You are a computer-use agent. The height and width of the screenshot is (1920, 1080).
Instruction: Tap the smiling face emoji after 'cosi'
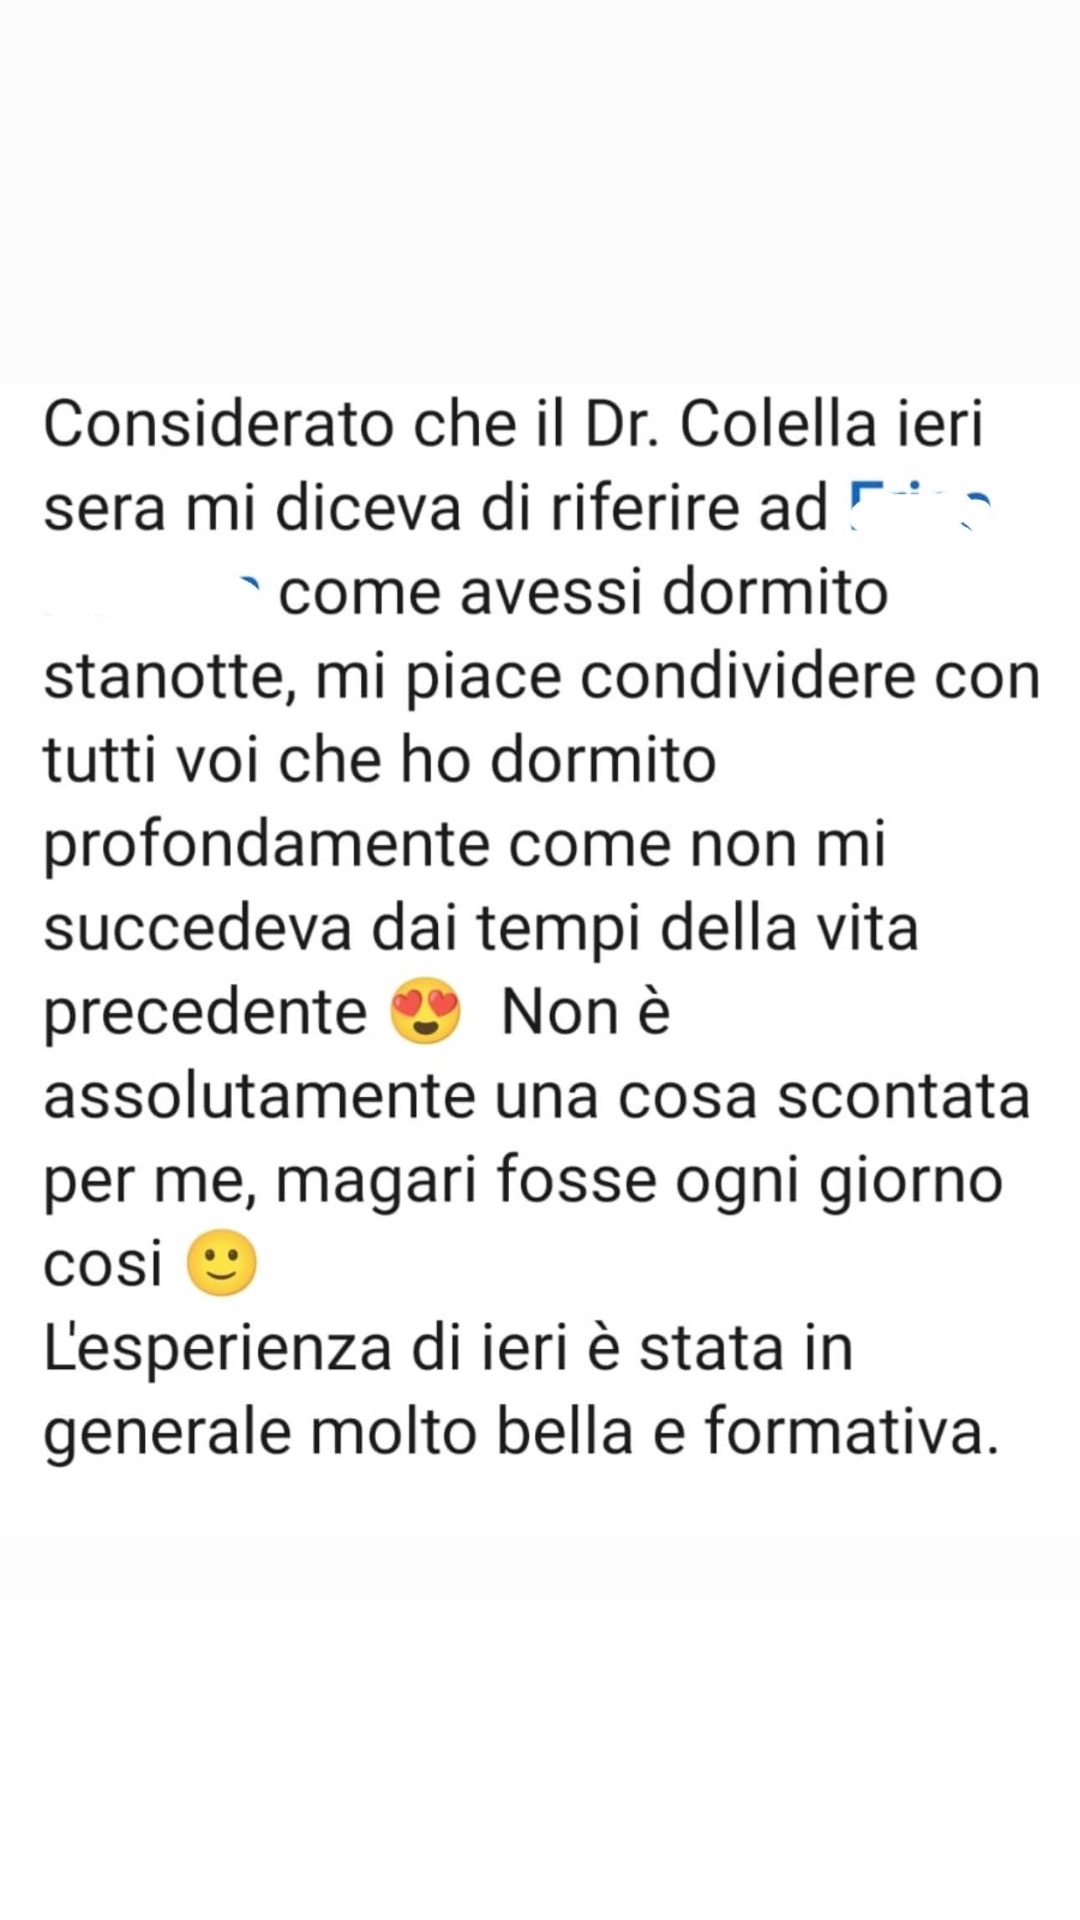coord(222,1263)
